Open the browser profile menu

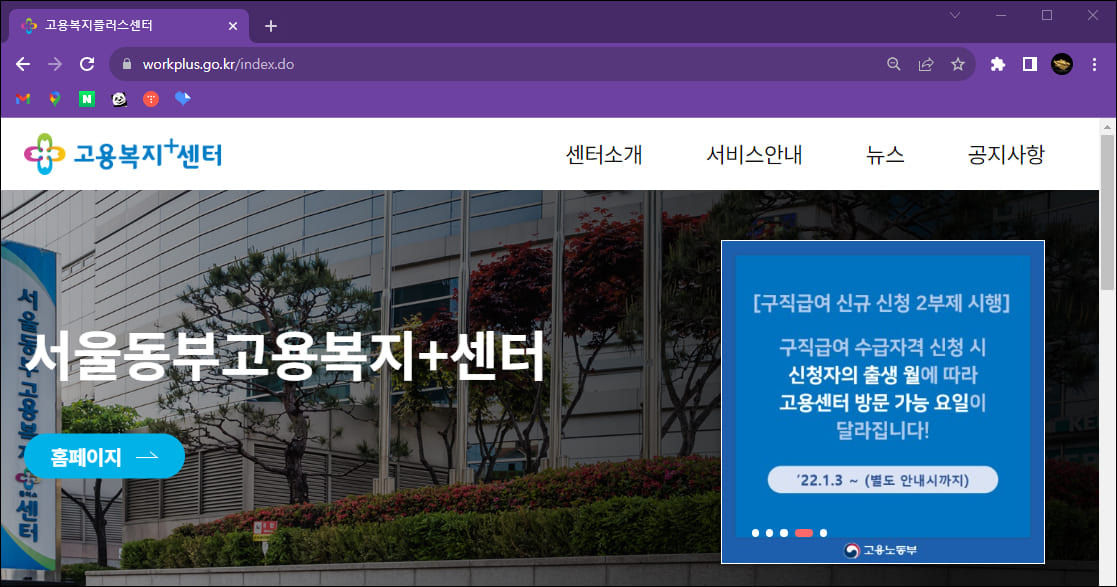click(1062, 63)
